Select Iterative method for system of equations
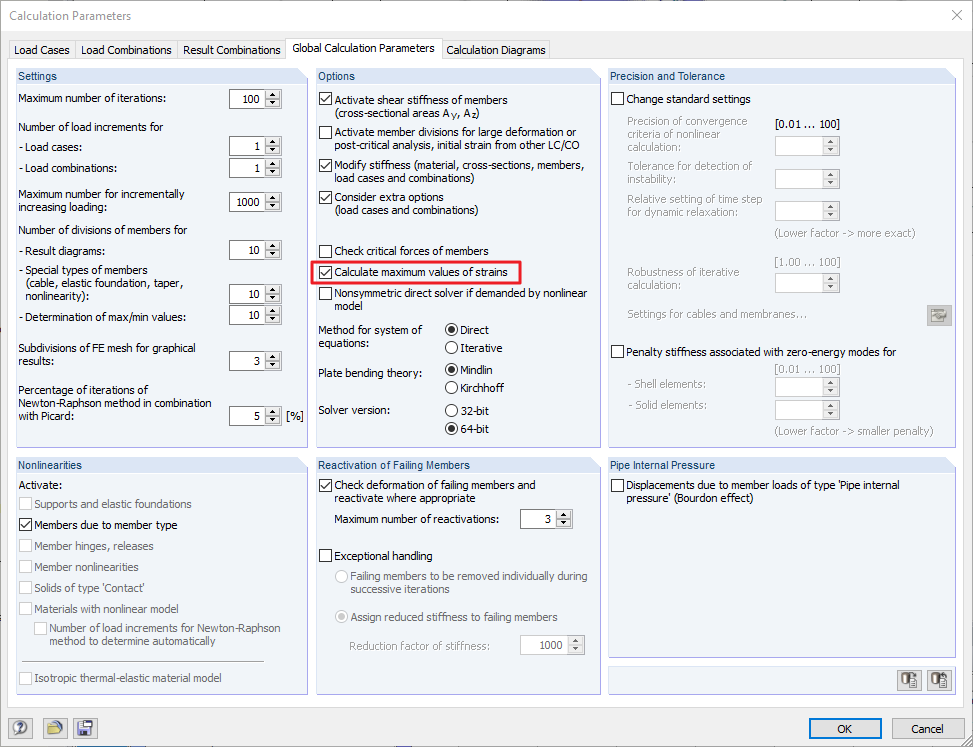973x747 pixels. (449, 348)
